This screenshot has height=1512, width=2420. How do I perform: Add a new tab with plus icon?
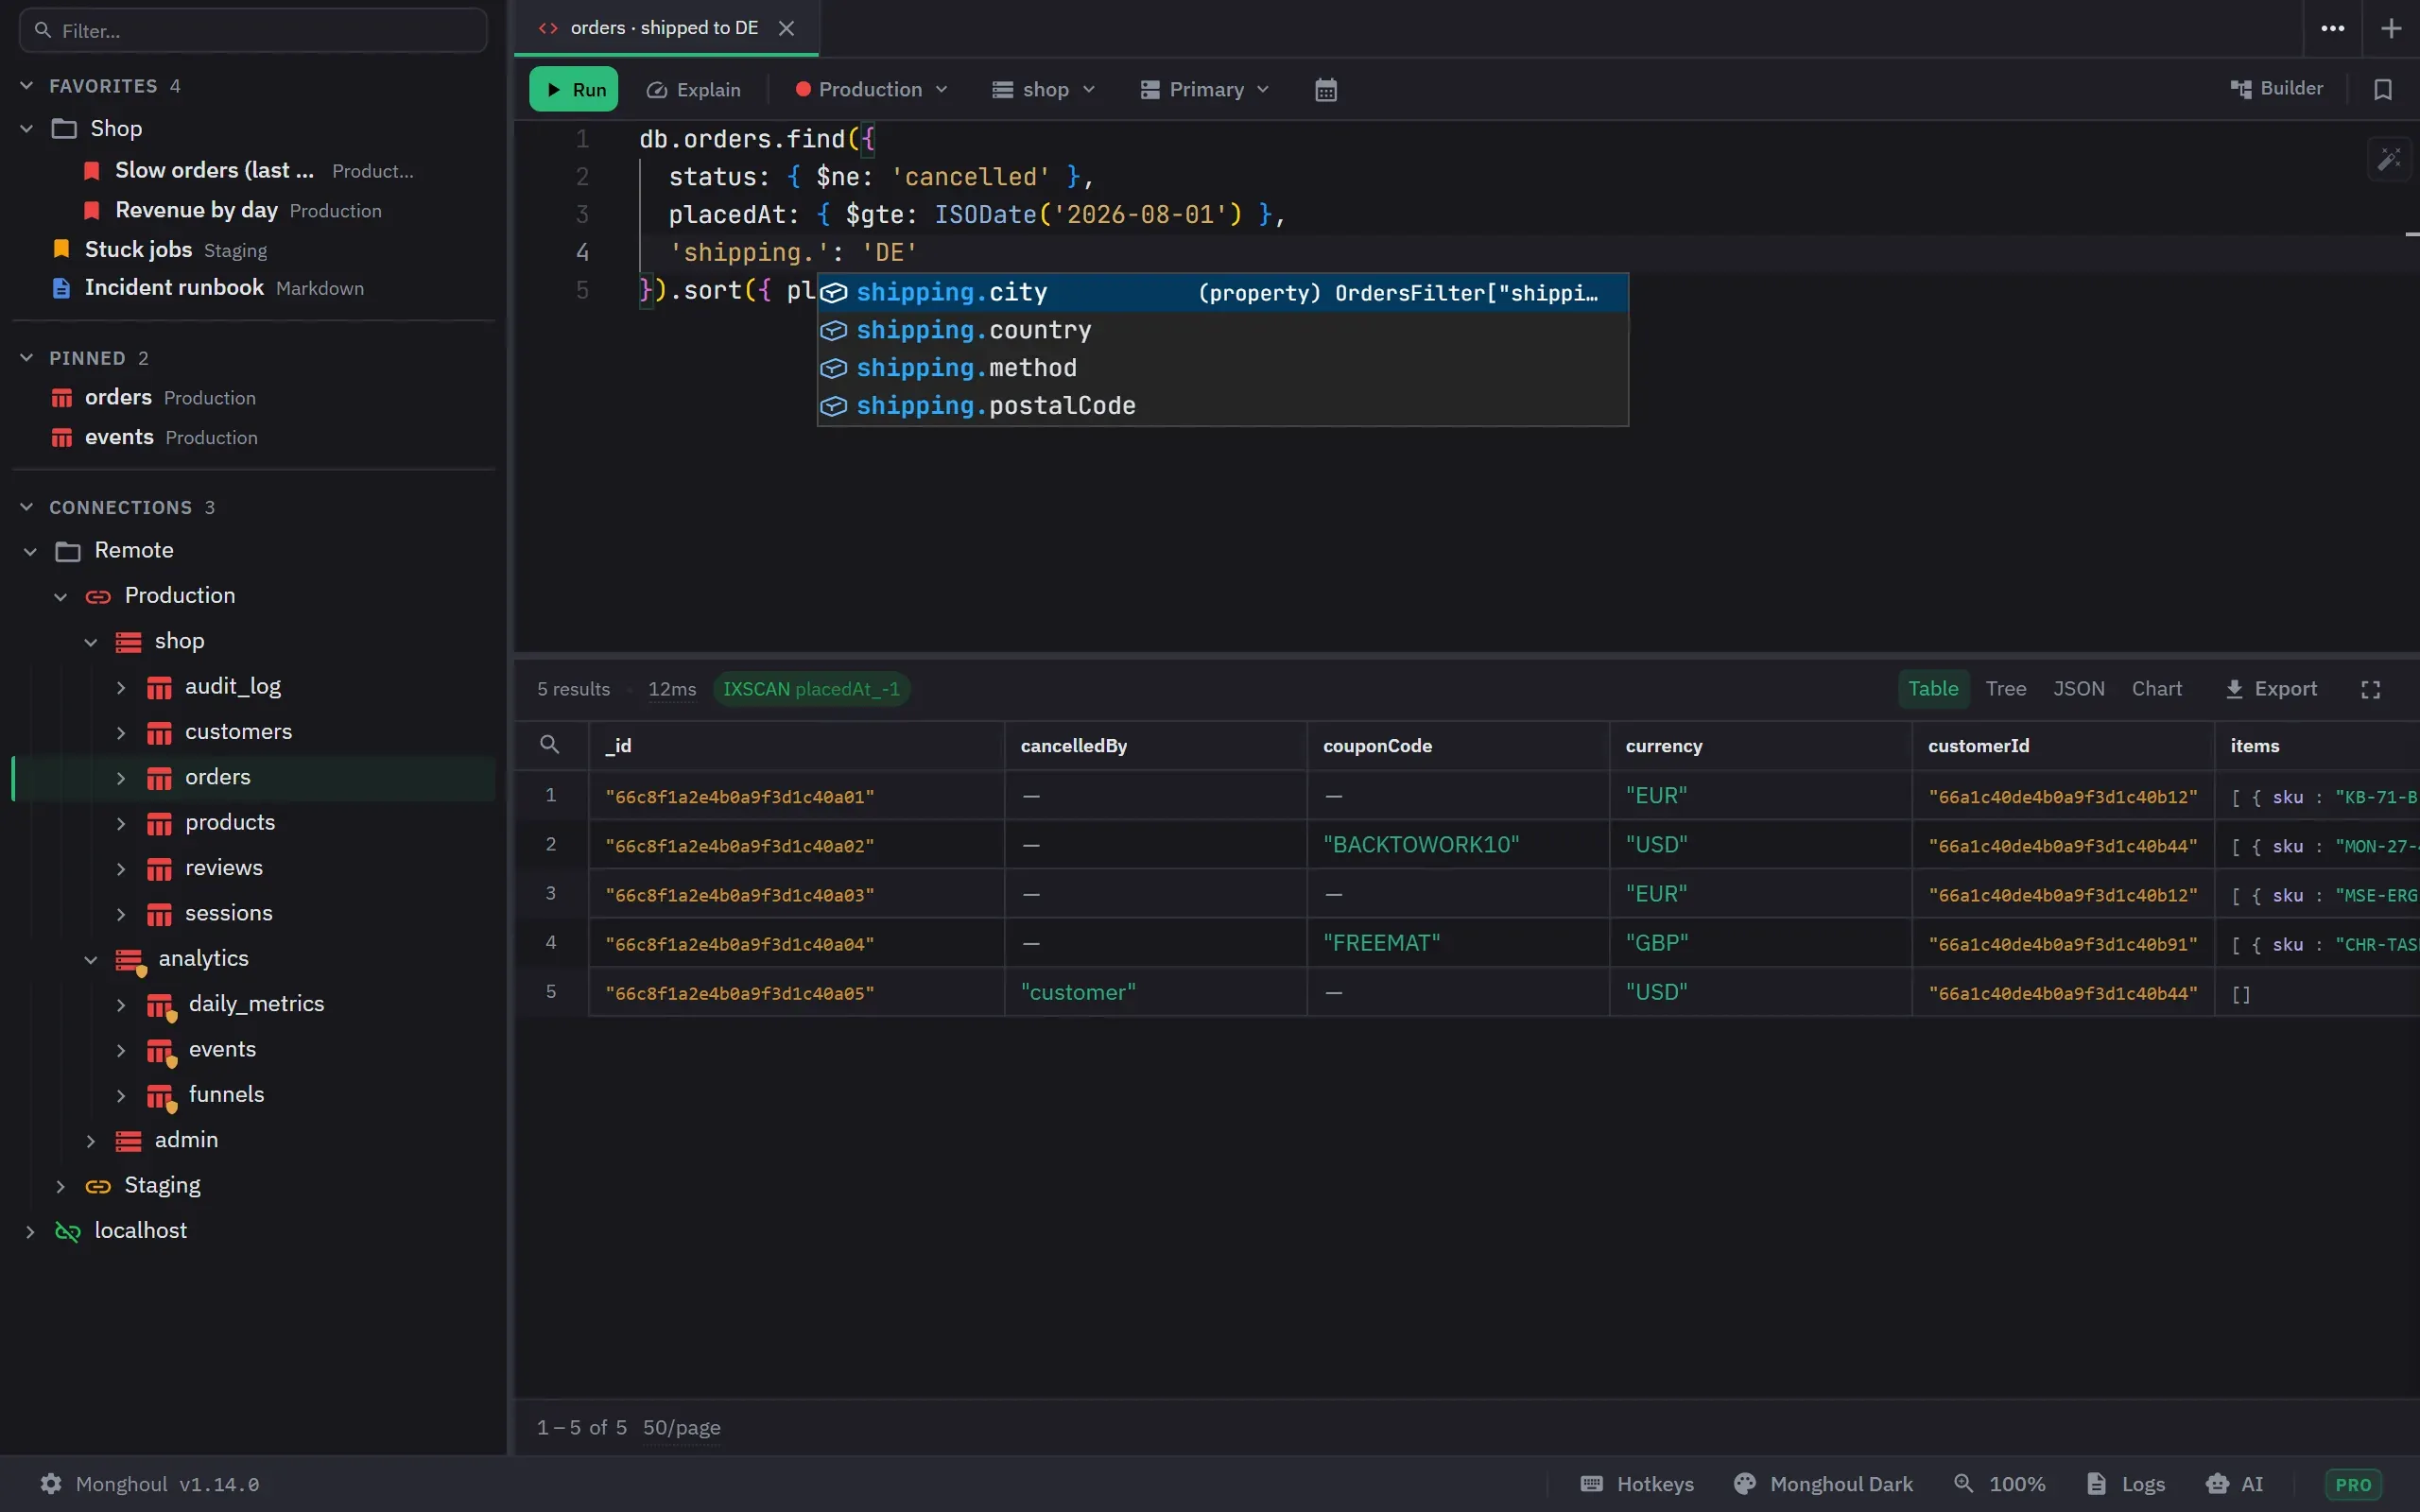click(x=2391, y=29)
